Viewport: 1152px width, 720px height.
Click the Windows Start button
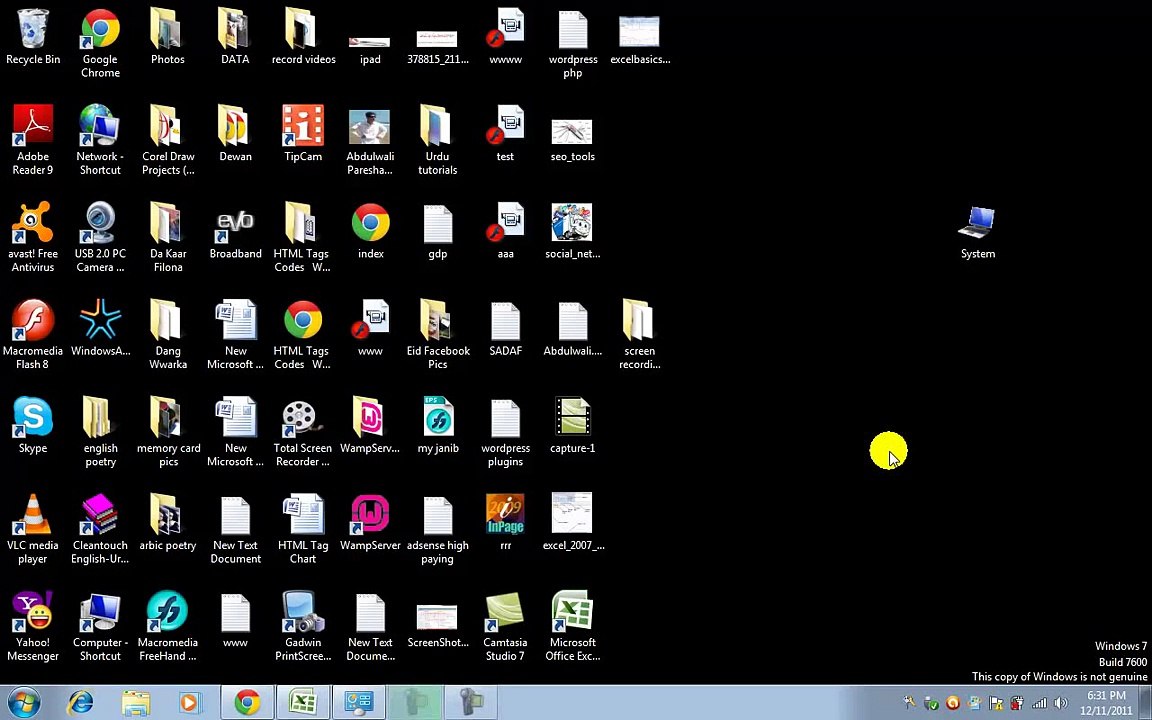click(24, 702)
